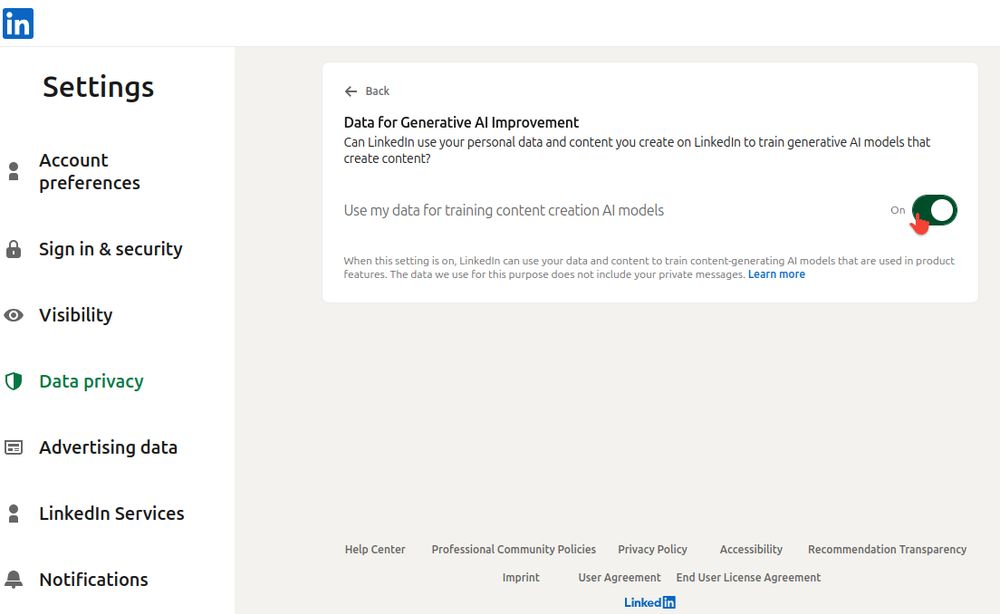This screenshot has width=1000, height=614.
Task: Click the LinkedIn logo in the page footer
Action: [650, 602]
